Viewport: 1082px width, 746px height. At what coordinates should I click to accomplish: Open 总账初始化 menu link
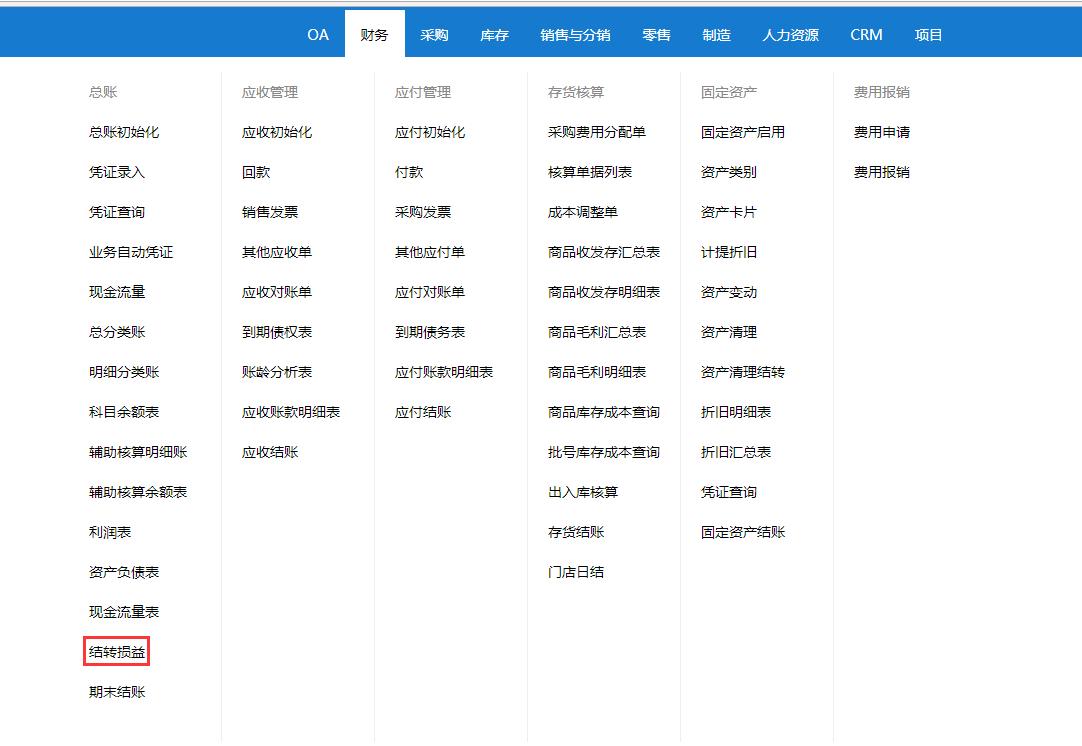[124, 132]
